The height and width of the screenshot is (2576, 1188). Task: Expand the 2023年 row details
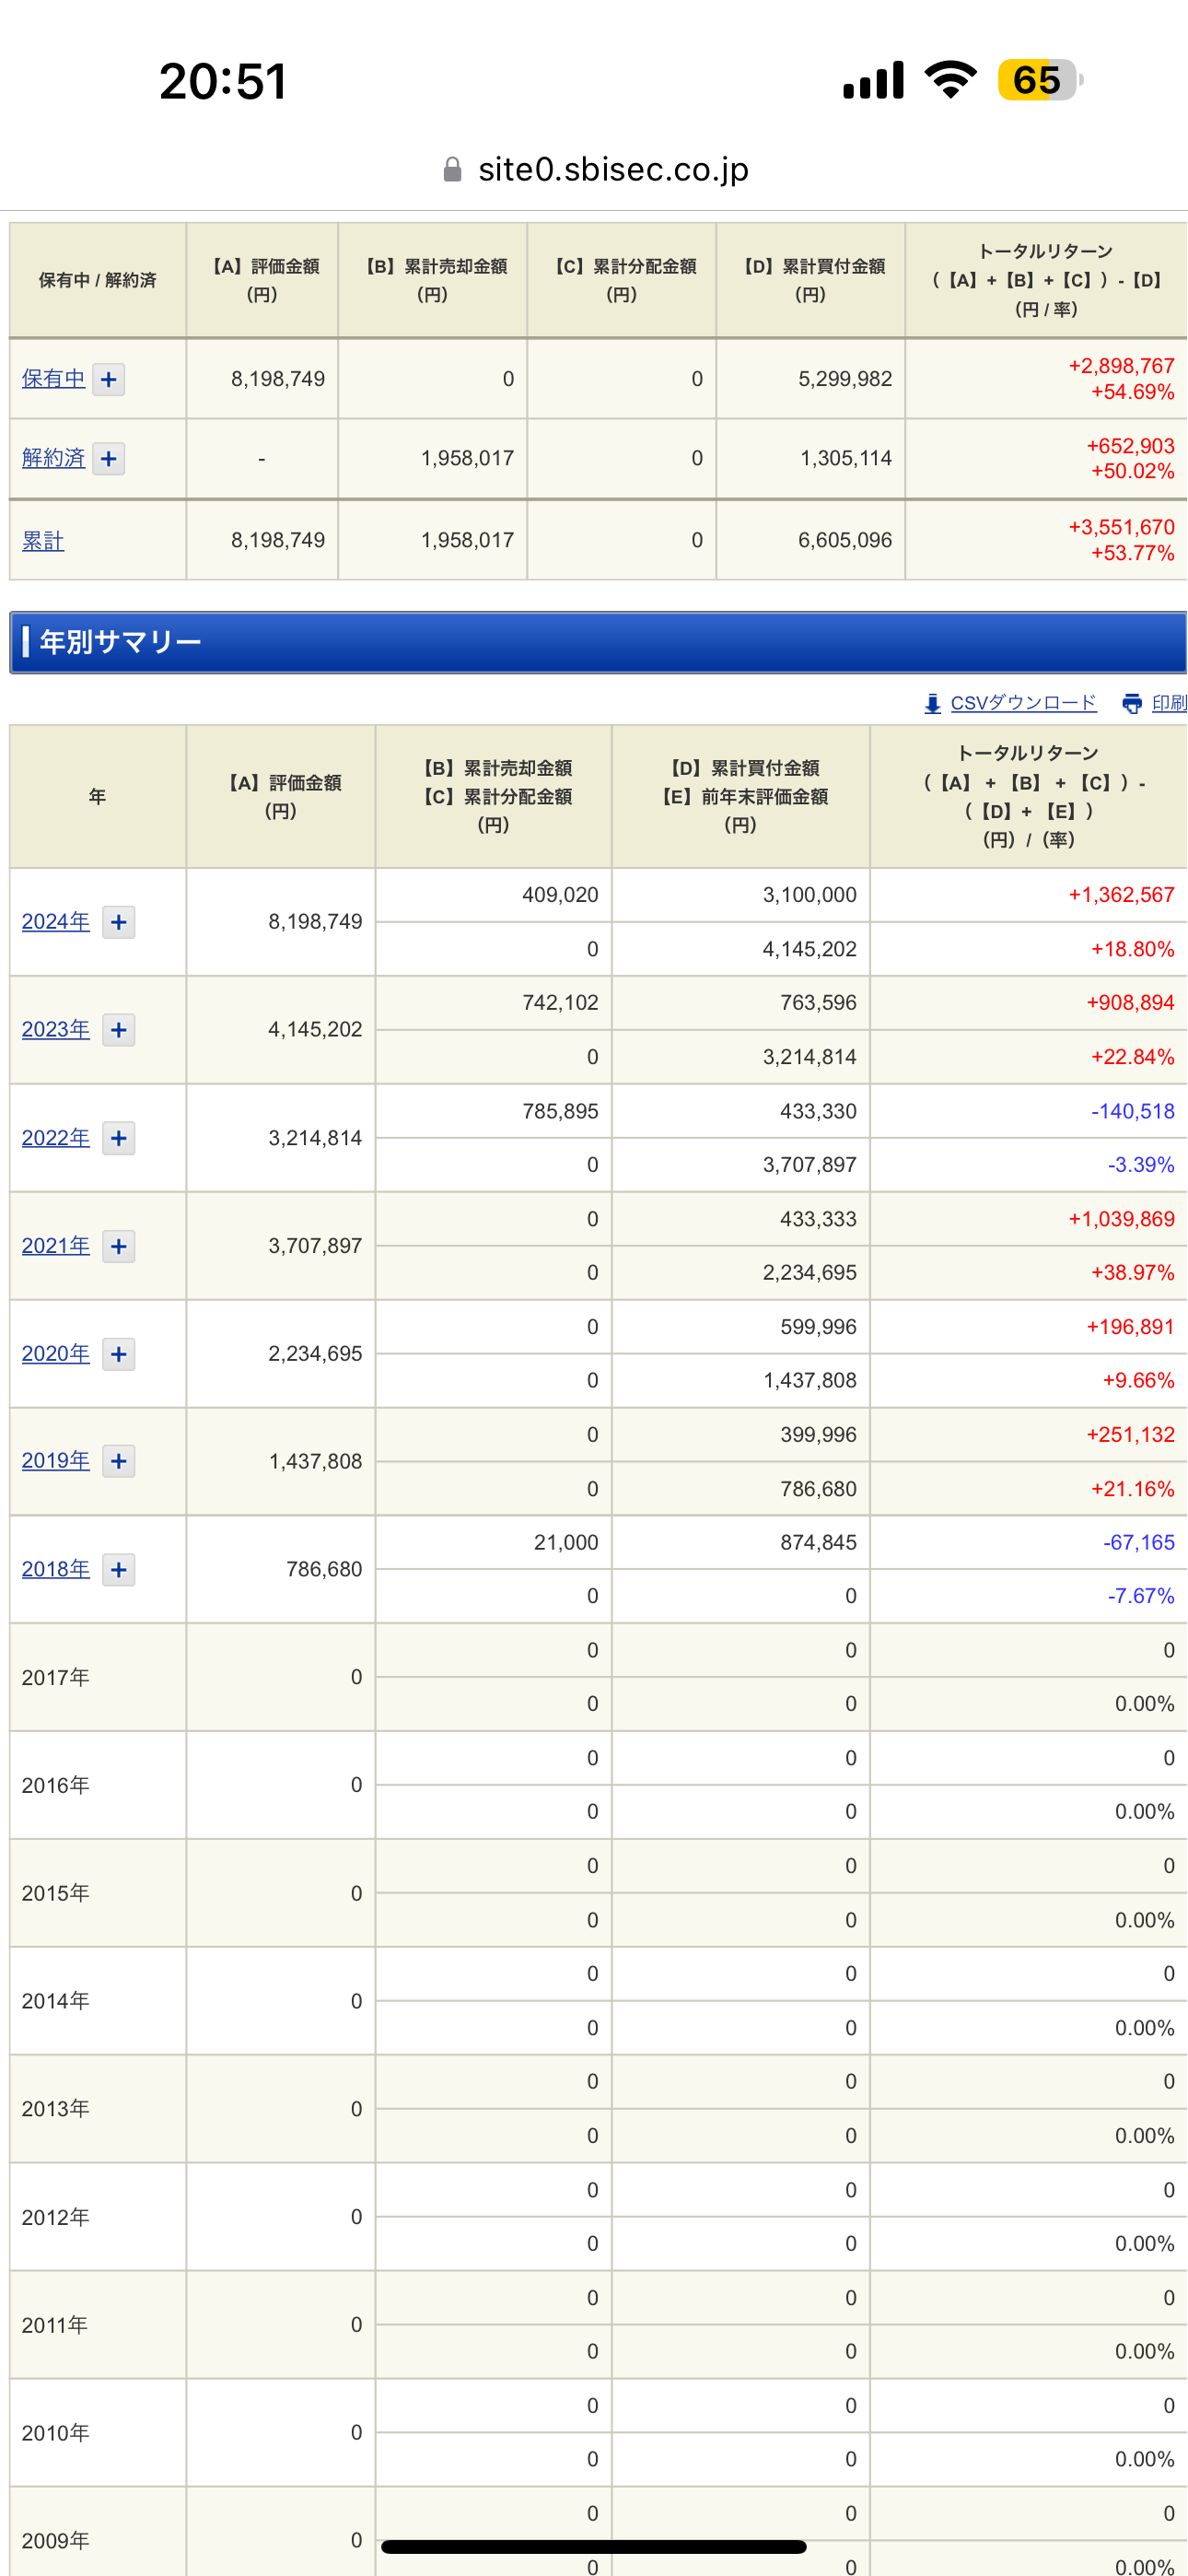coord(118,1030)
